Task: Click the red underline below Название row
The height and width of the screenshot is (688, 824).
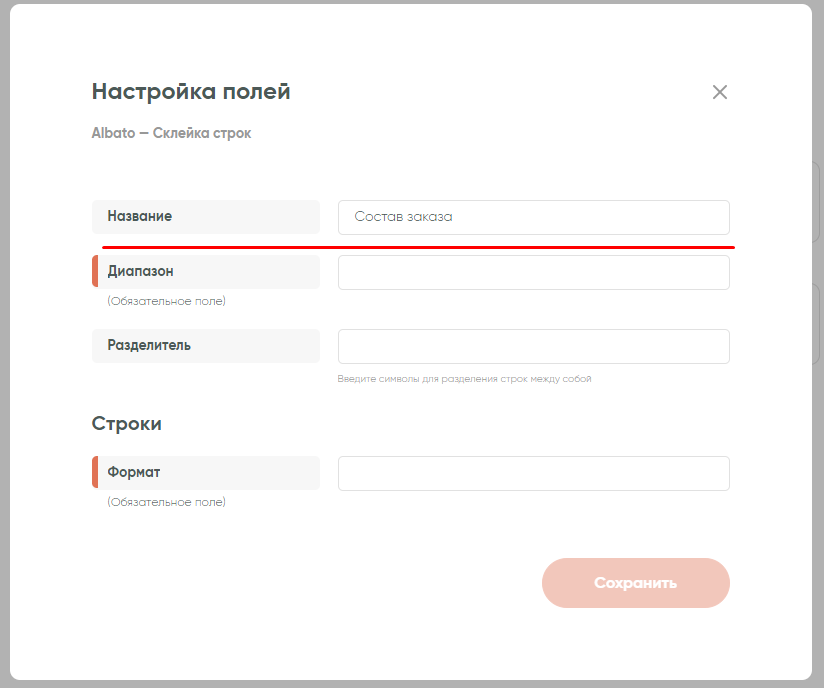Action: [x=418, y=246]
